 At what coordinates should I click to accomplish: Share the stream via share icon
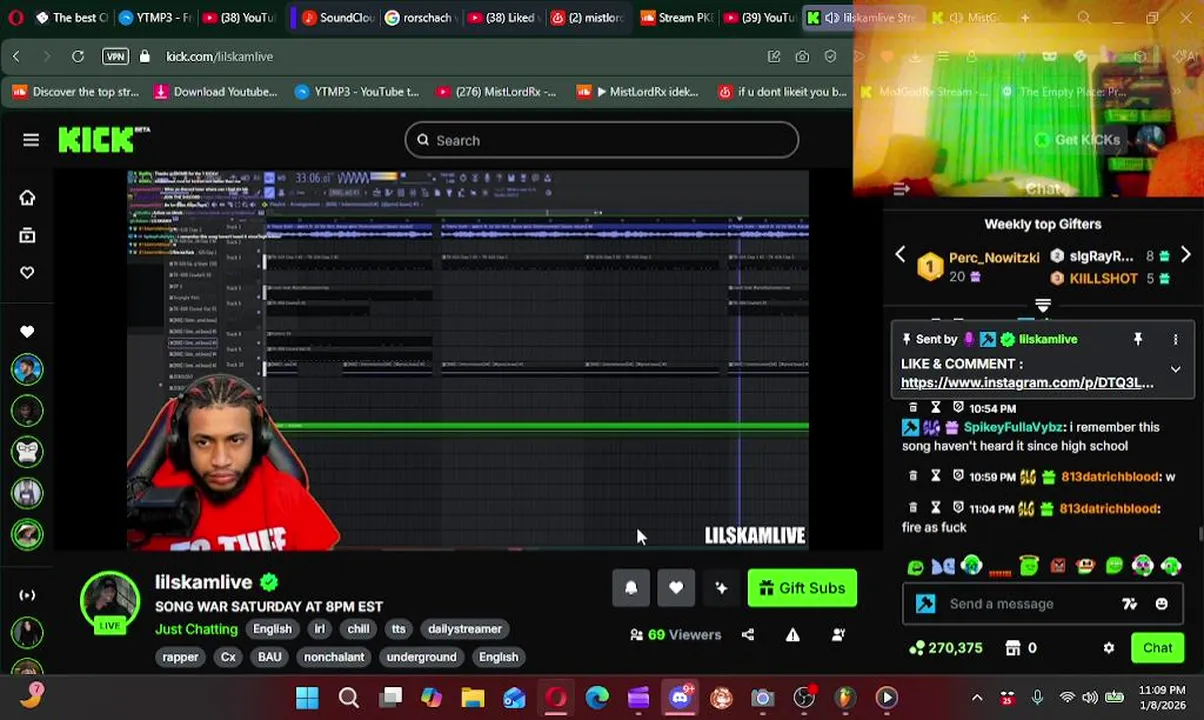point(748,634)
